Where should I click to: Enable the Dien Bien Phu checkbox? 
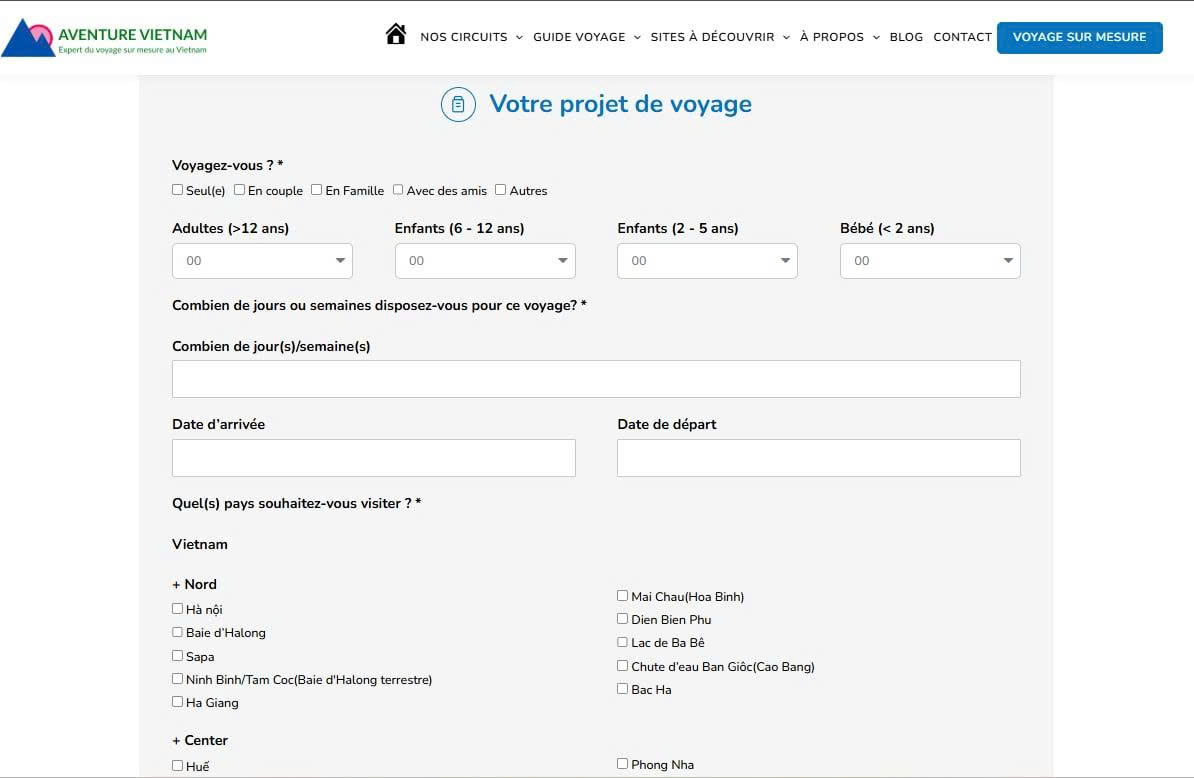[x=622, y=619]
